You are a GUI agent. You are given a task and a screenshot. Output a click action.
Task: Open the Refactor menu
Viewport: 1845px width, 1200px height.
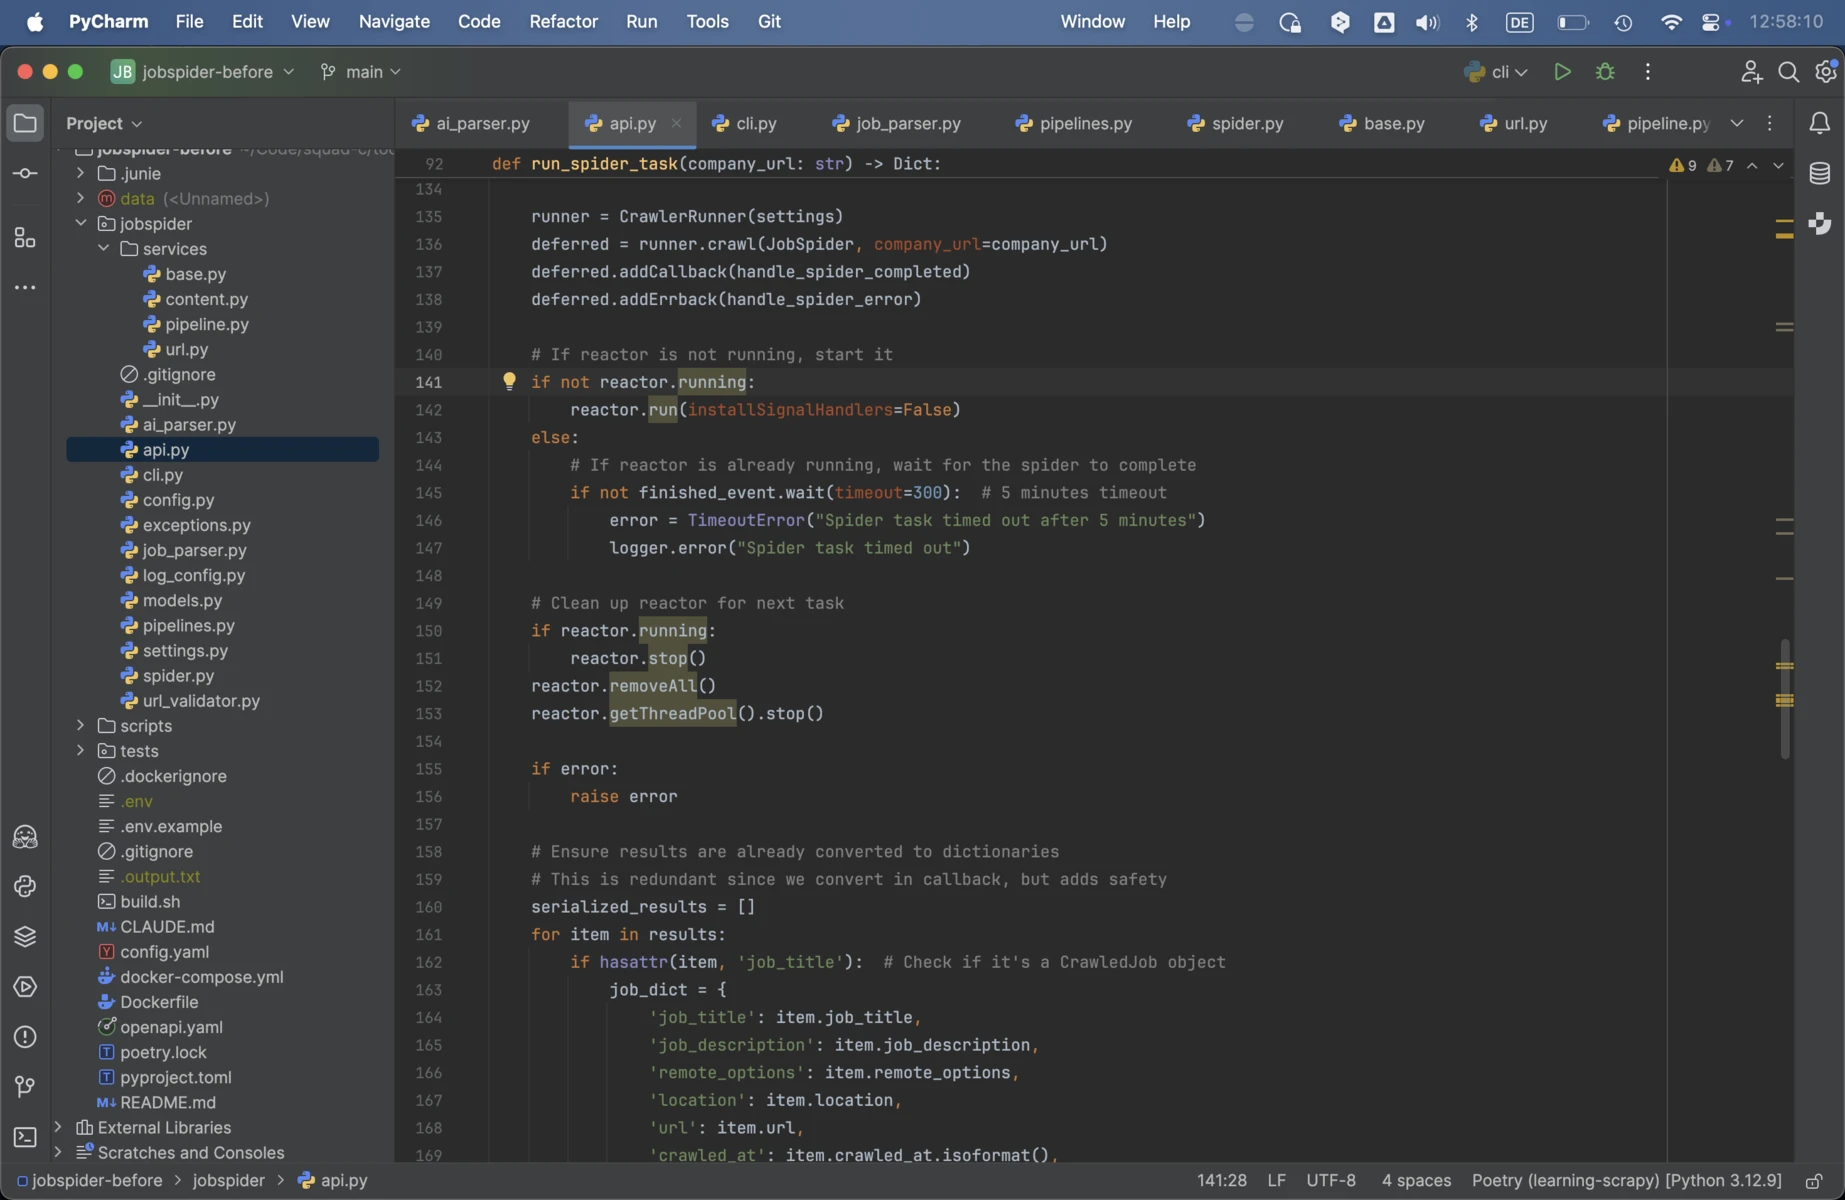tap(563, 21)
